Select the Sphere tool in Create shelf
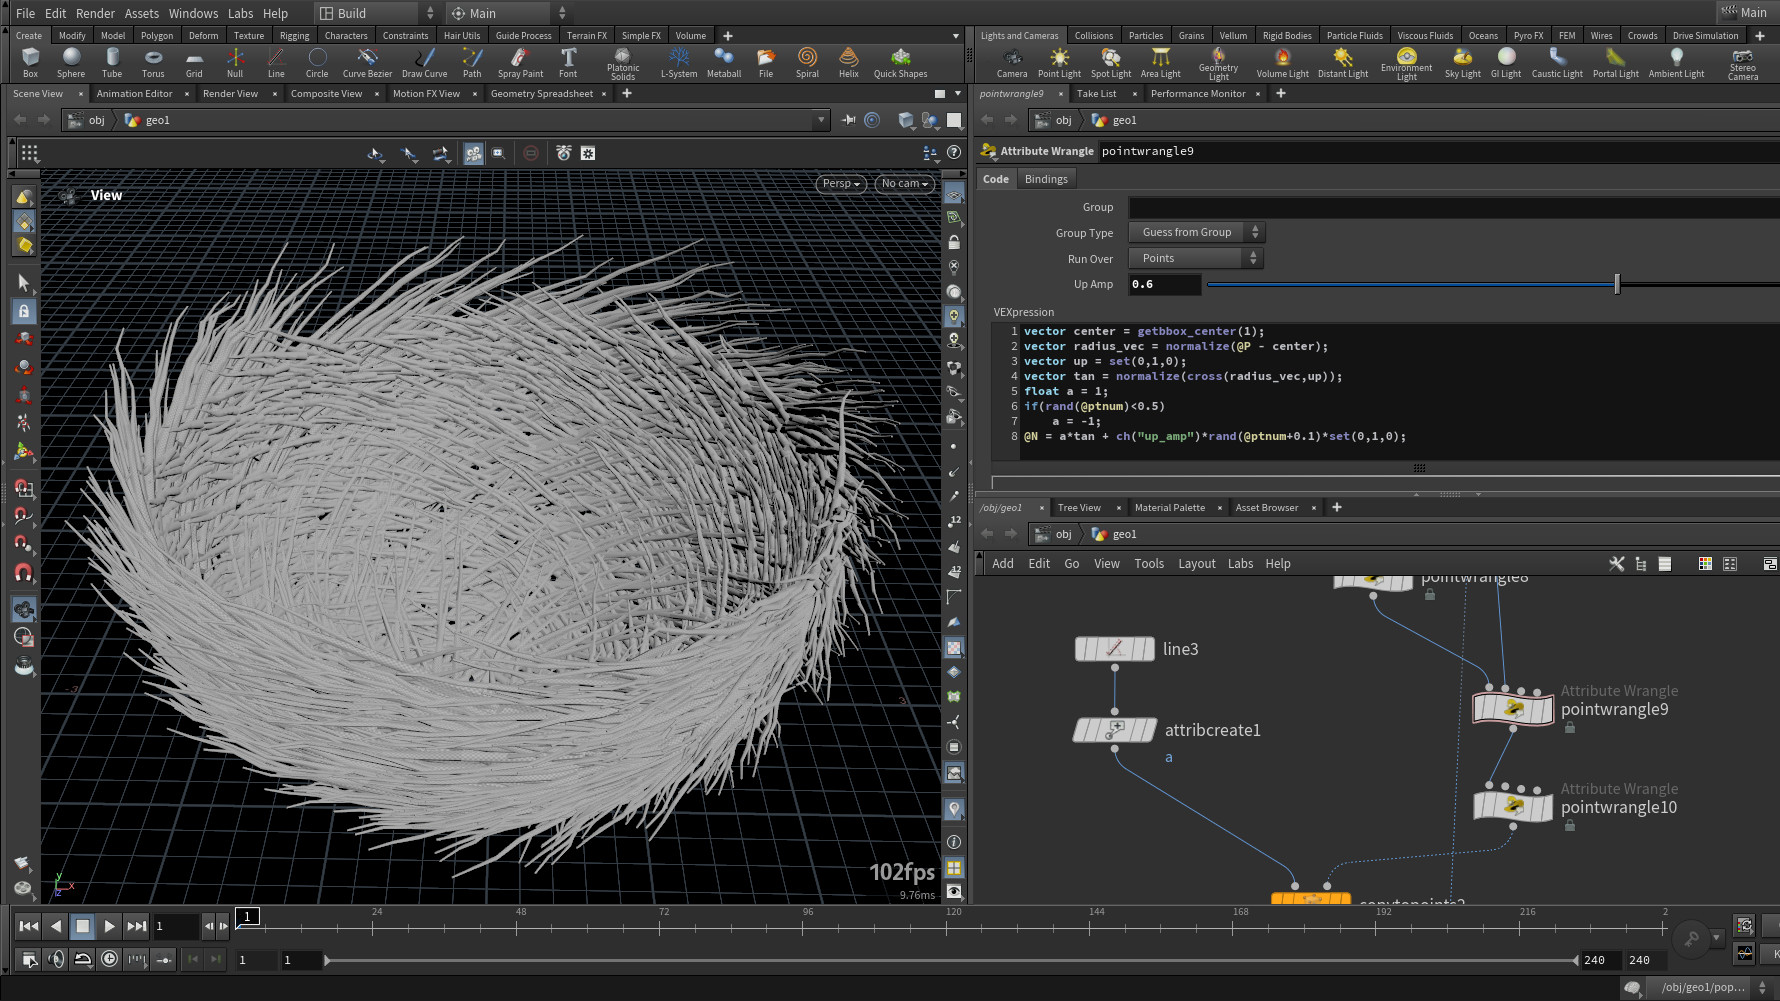Image resolution: width=1780 pixels, height=1001 pixels. 71,62
